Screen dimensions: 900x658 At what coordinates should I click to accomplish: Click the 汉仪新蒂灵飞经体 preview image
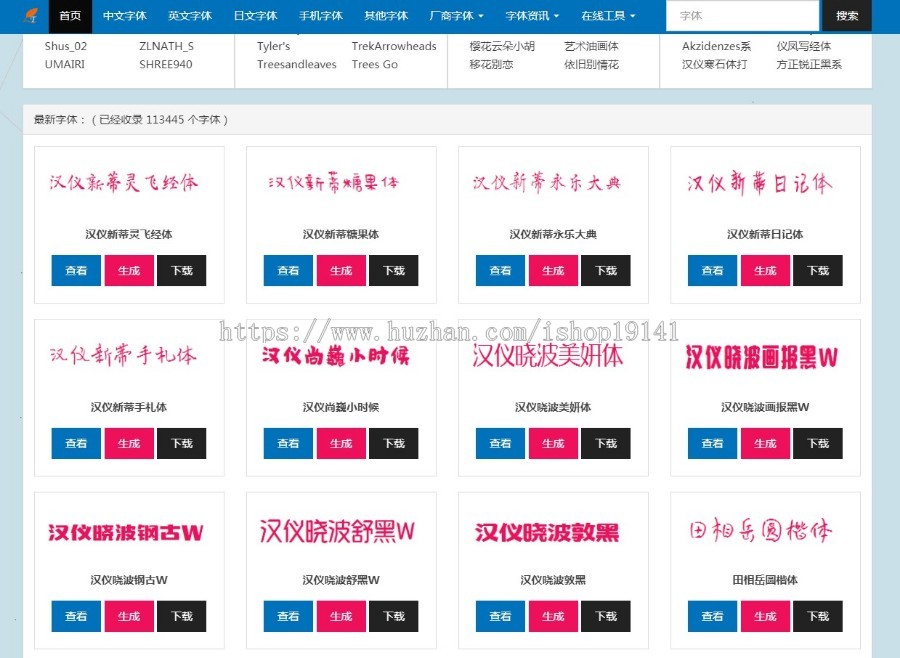(x=123, y=183)
